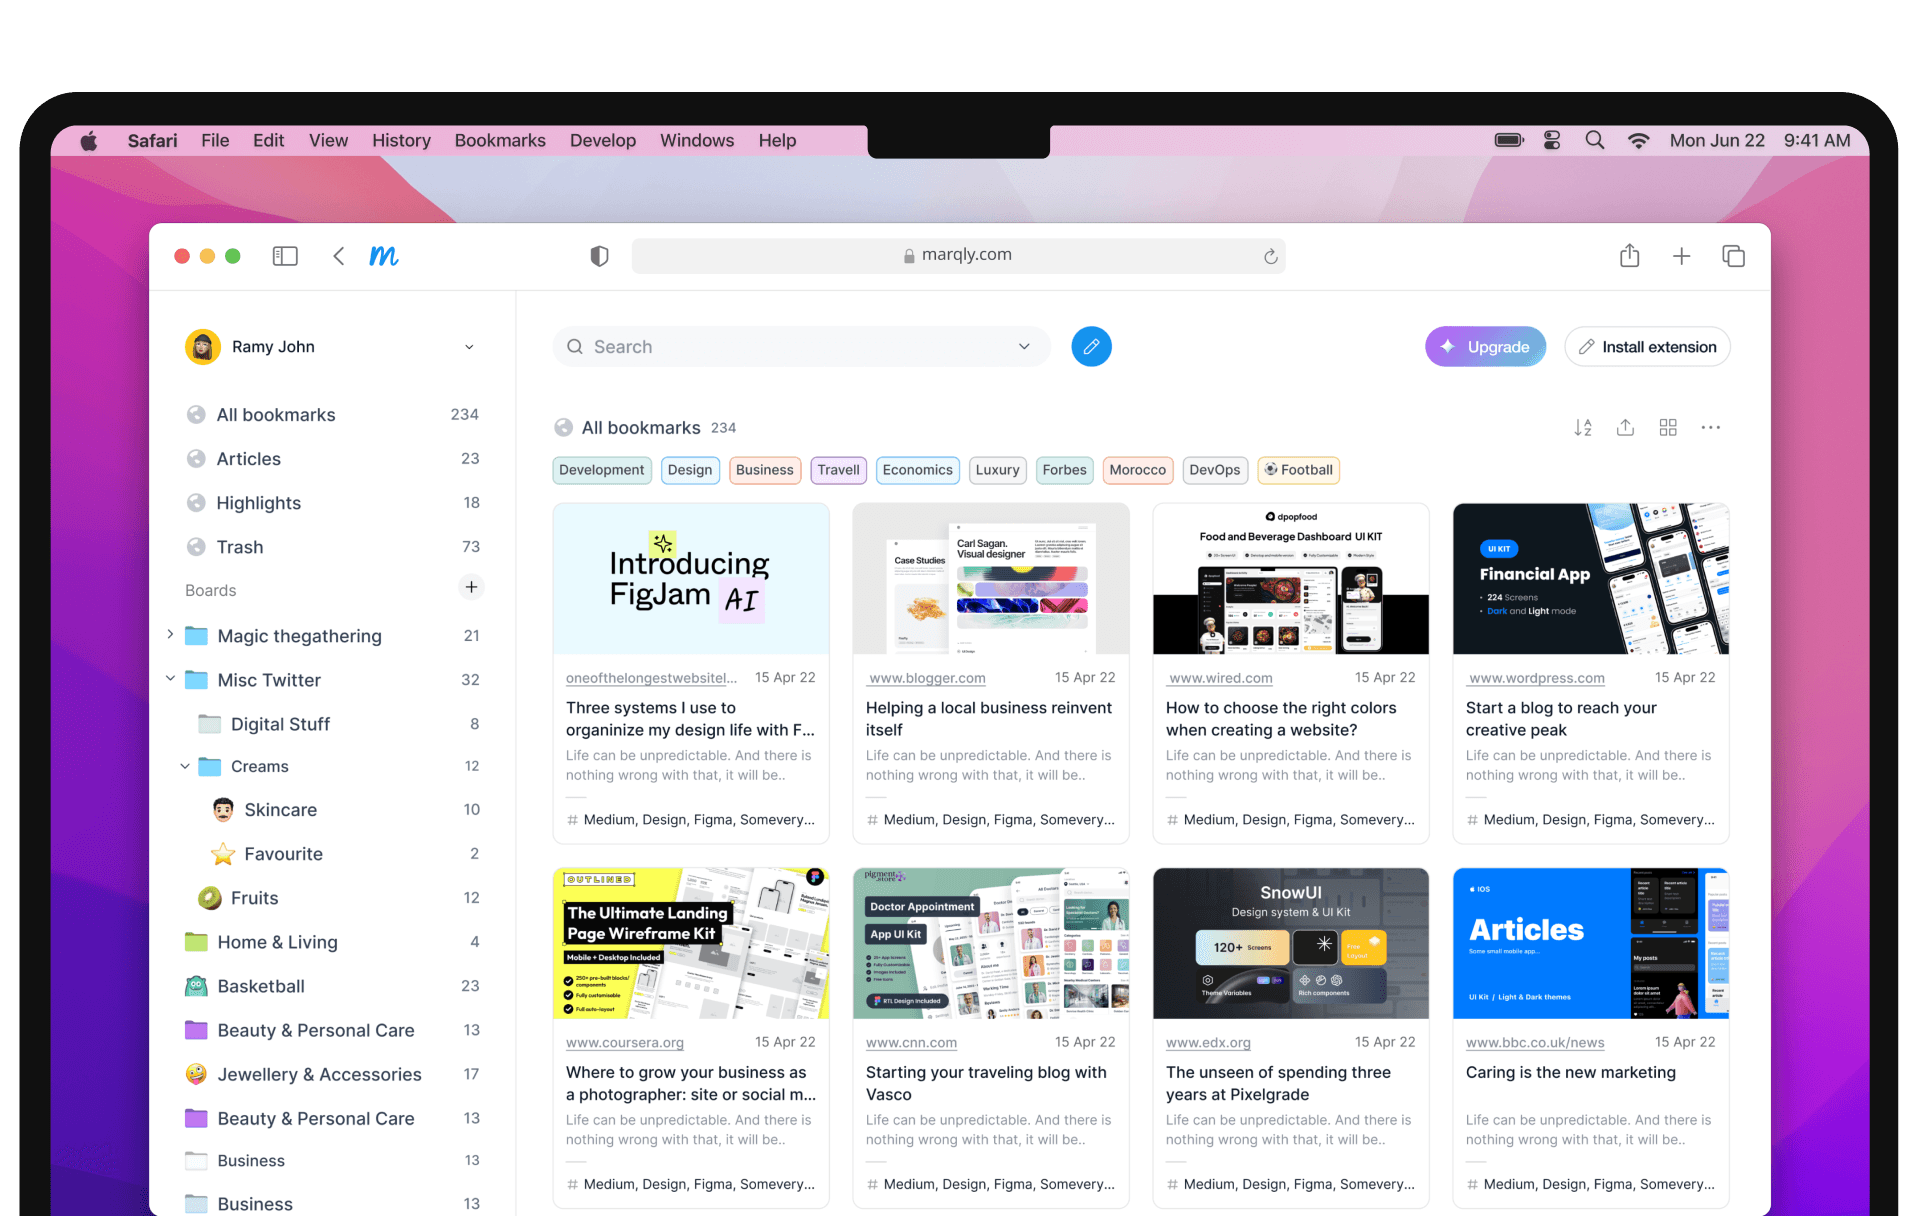Open the Ramy John account dropdown

(x=469, y=347)
